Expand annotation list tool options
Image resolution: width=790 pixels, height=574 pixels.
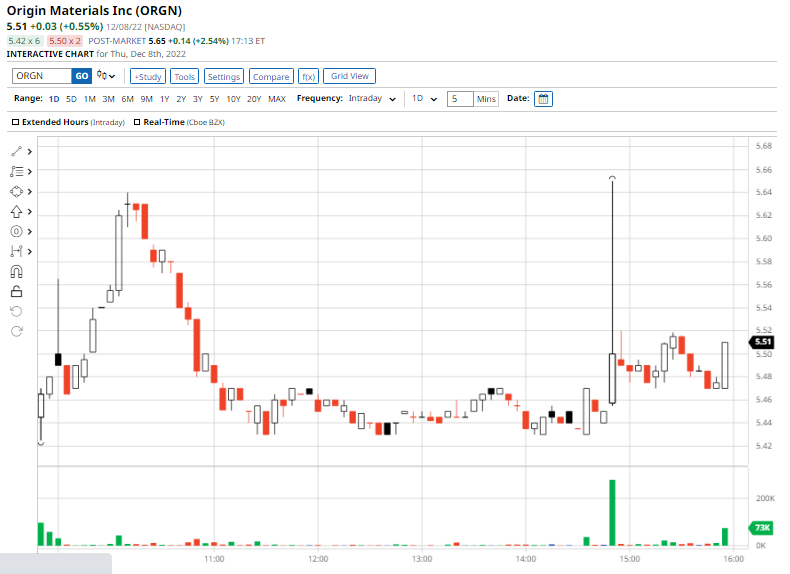tap(30, 171)
